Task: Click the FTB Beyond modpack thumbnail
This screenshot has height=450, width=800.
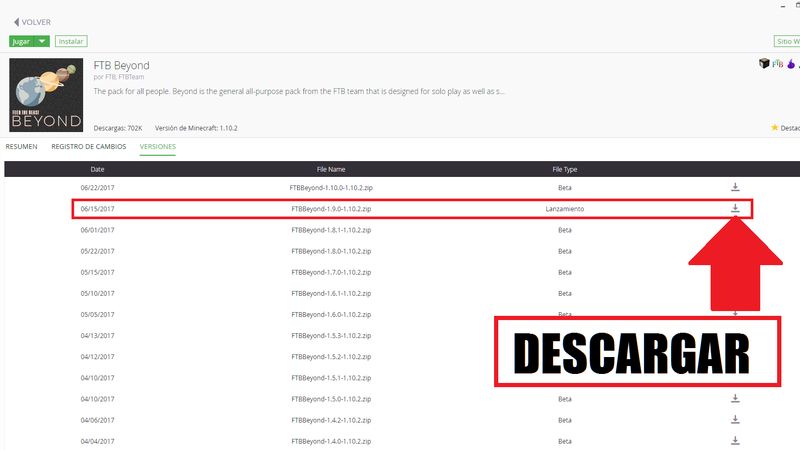Action: click(x=46, y=95)
